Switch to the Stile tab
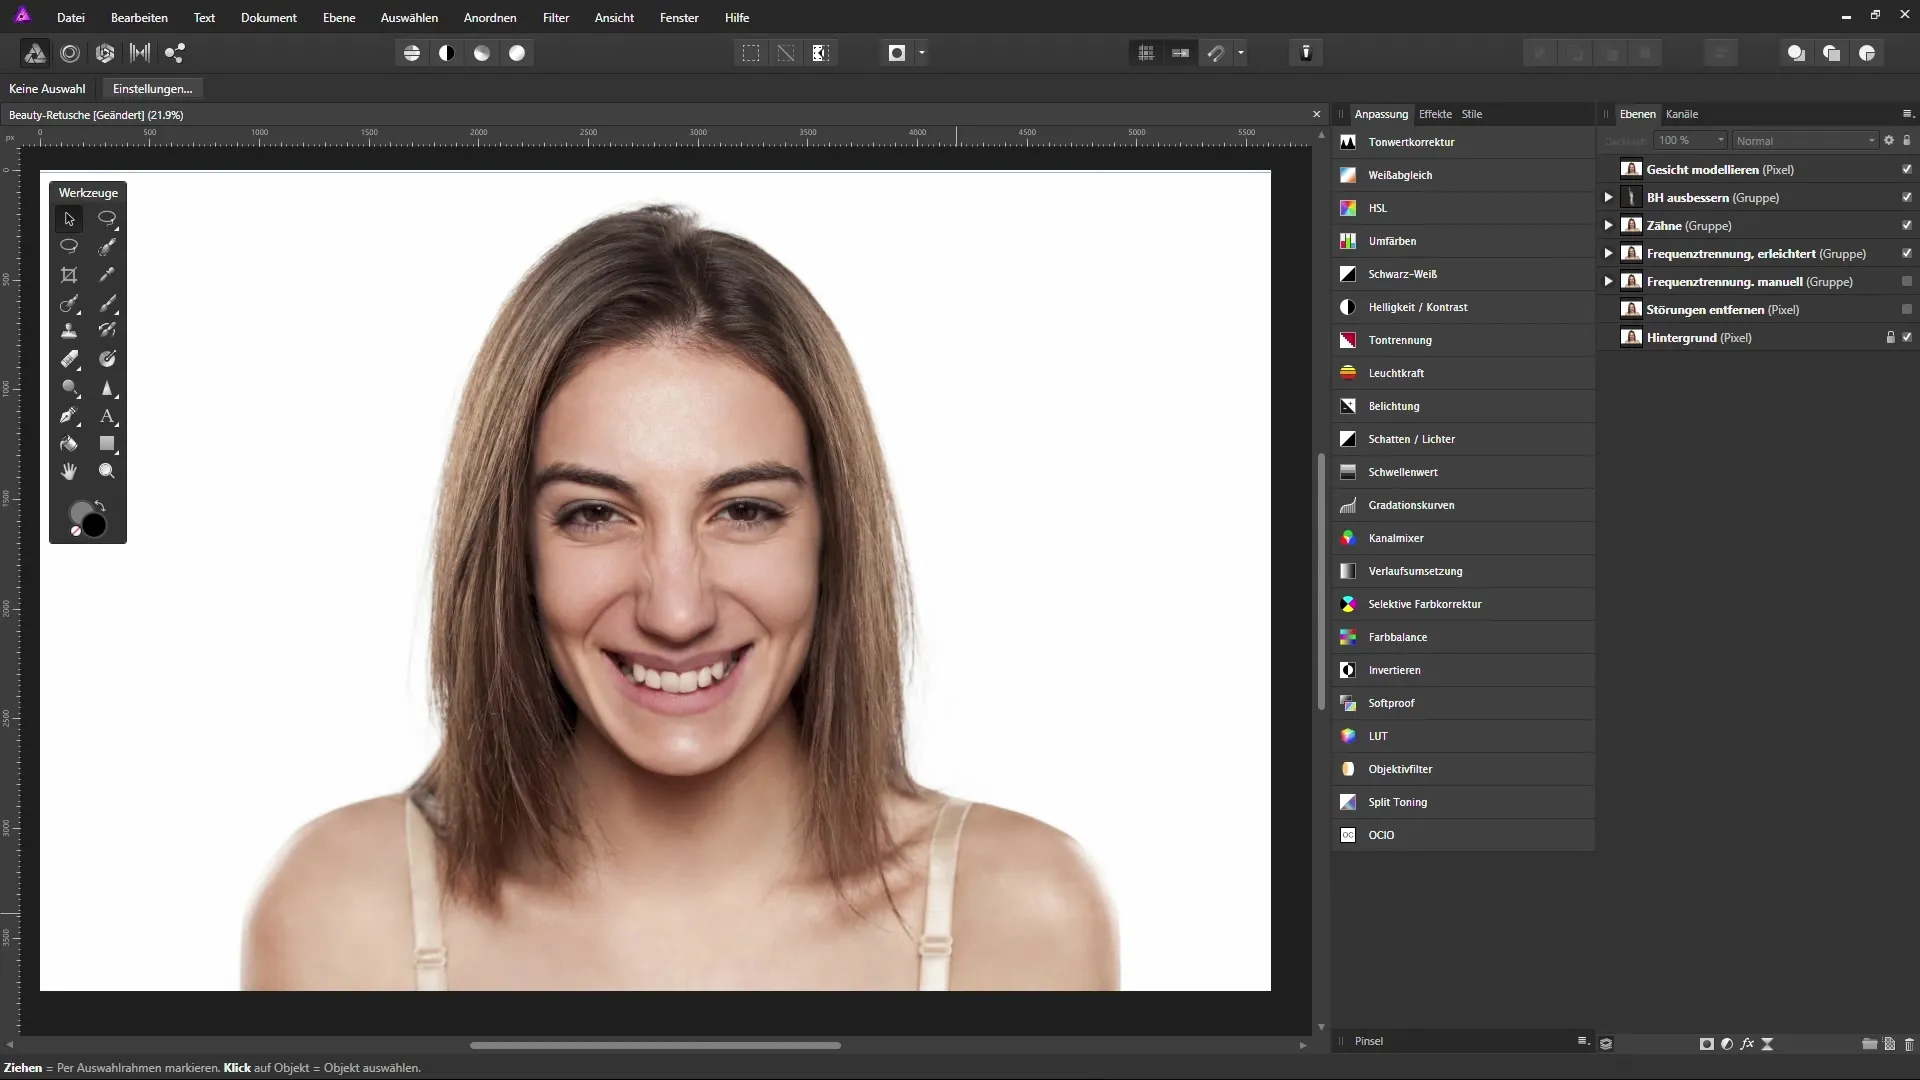1920x1080 pixels. click(x=1472, y=114)
